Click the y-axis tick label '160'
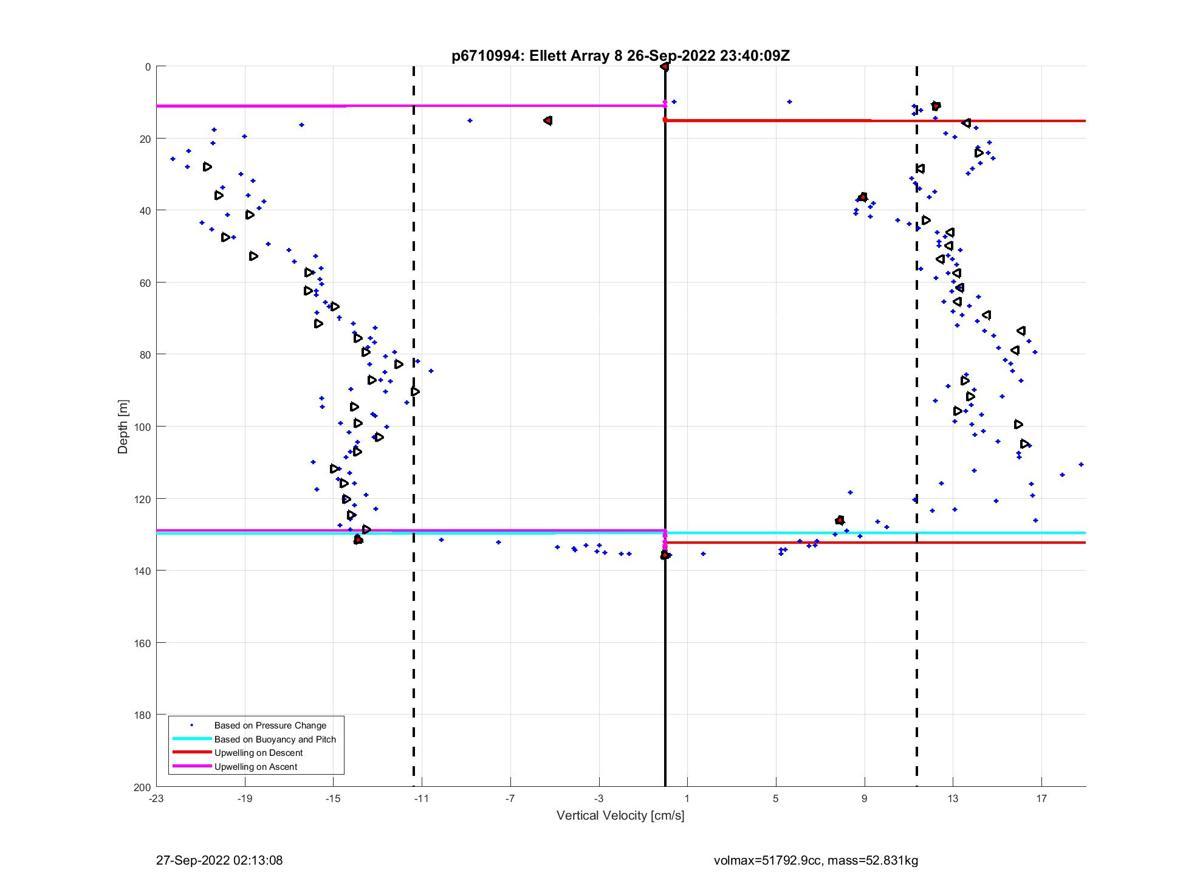The width and height of the screenshot is (1200, 885). pos(142,643)
